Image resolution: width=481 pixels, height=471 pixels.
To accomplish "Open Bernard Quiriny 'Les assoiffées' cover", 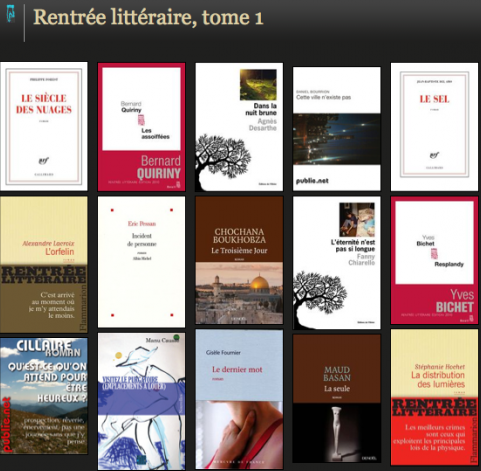I will [141, 127].
